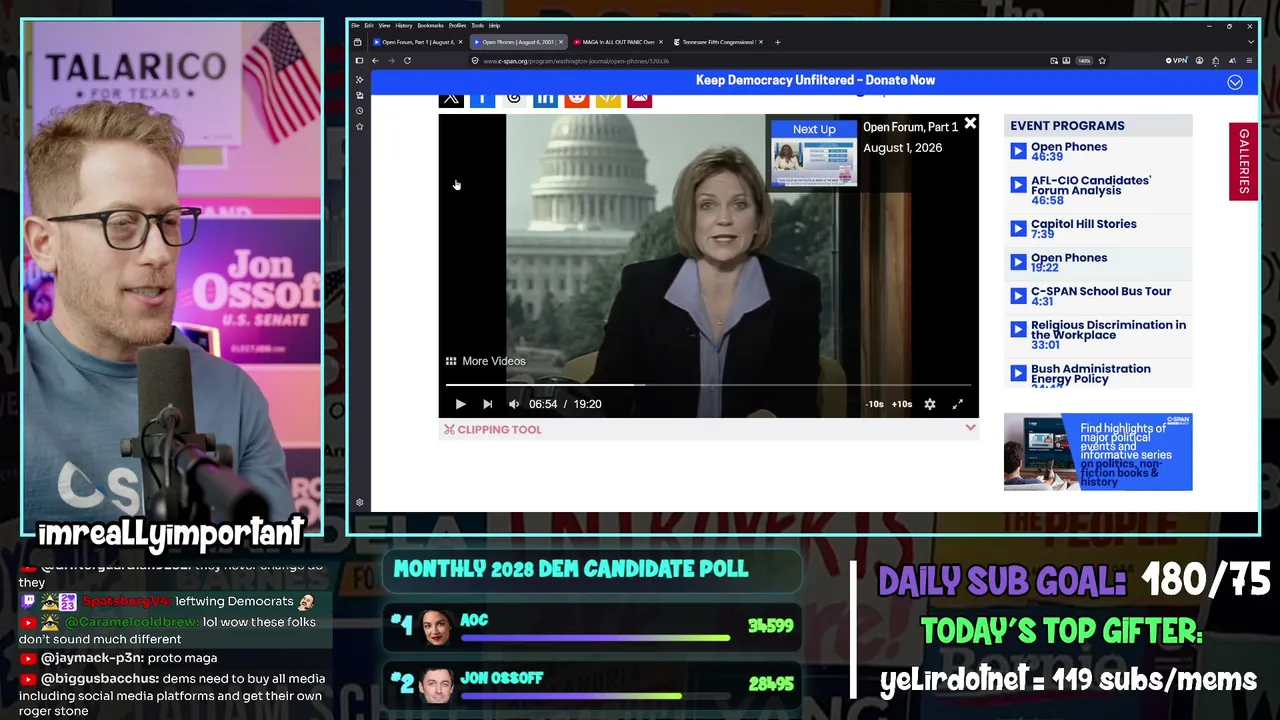Toggle the browser sidebar panel
The width and height of the screenshot is (1280, 720).
pyautogui.click(x=359, y=61)
